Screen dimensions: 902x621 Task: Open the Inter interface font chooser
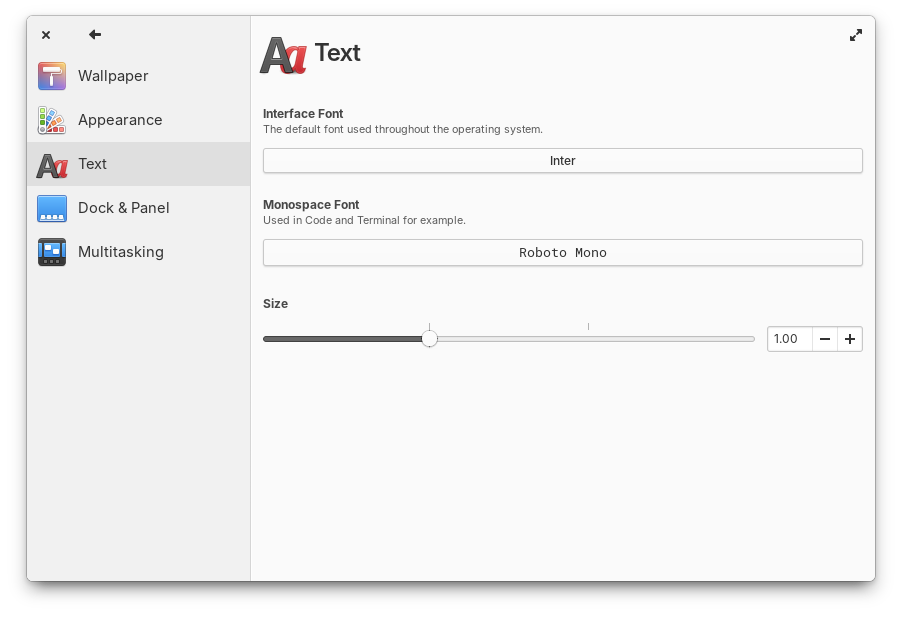[x=562, y=161]
